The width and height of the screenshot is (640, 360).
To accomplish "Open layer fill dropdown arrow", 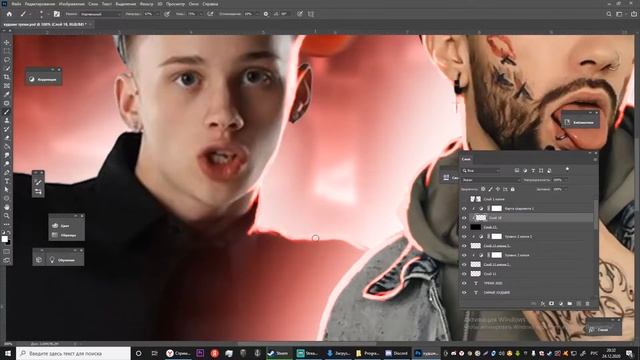I will pyautogui.click(x=566, y=189).
